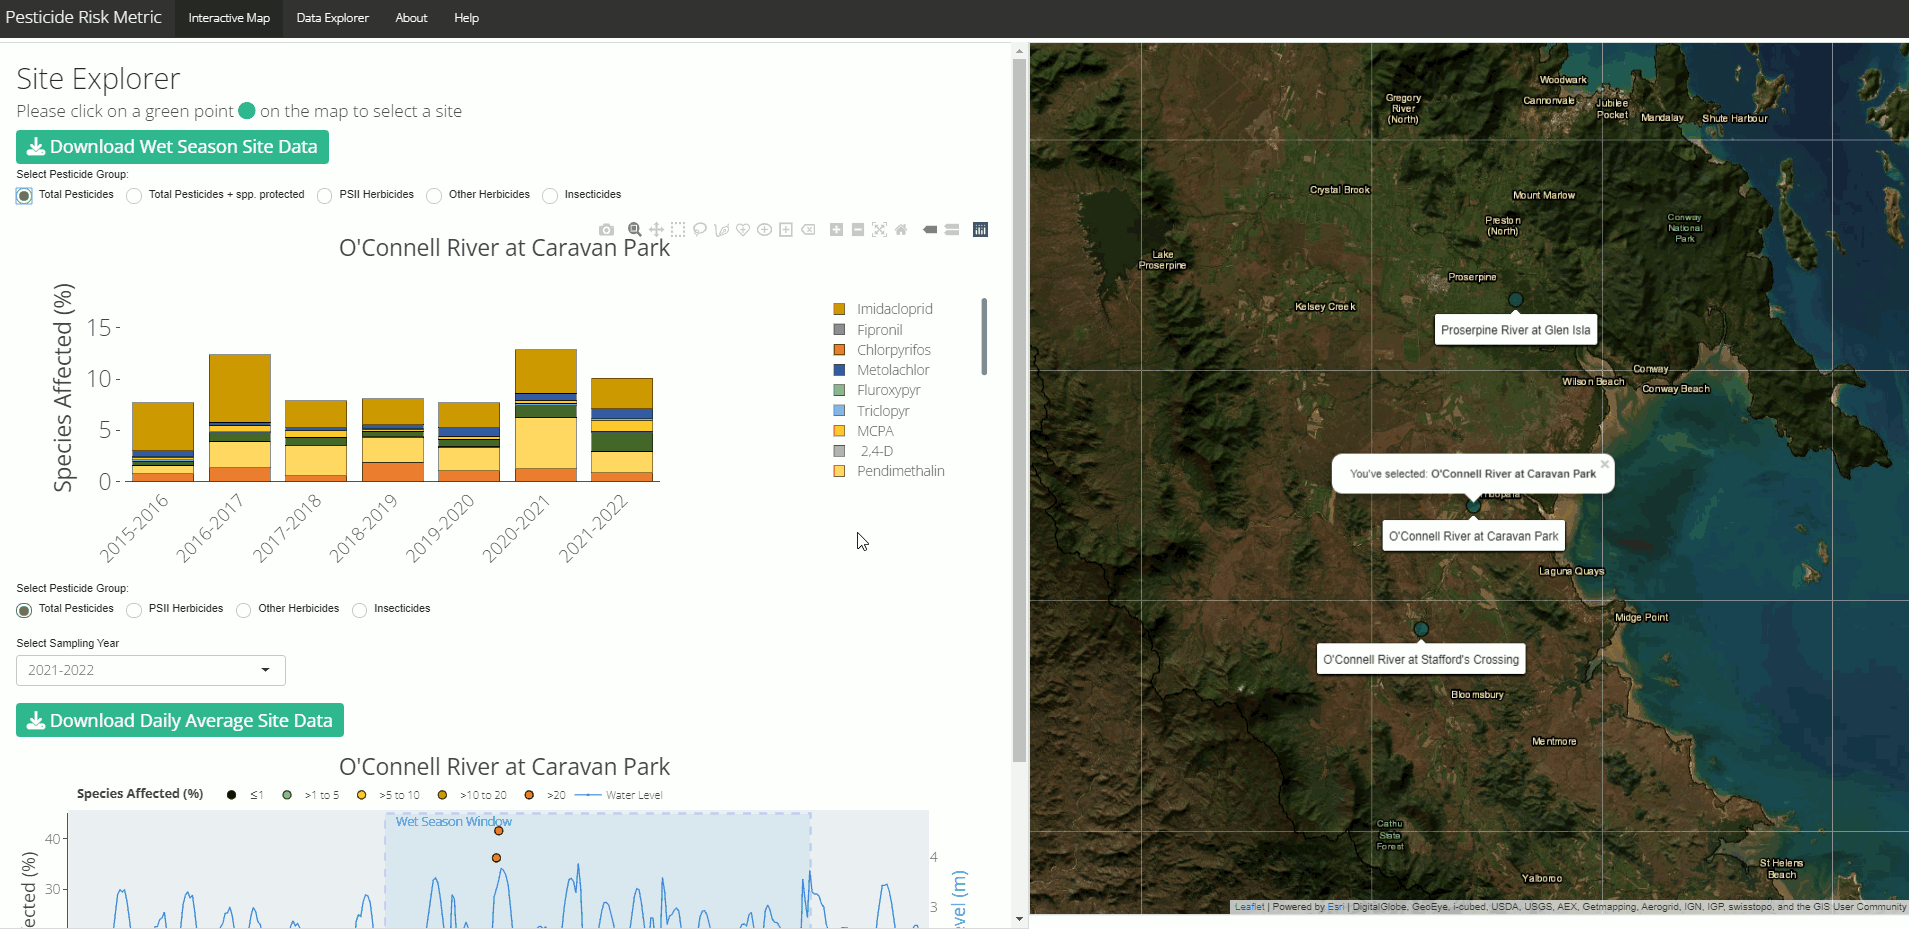The height and width of the screenshot is (929, 1909).
Task: Toggle Chlorpyrifos legend swatch
Action: [x=839, y=350]
